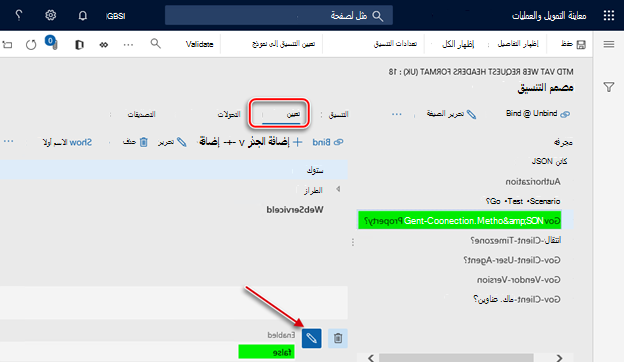Open attachments icon with 0 badge
Screen dimensions: 624x362
coord(51,43)
